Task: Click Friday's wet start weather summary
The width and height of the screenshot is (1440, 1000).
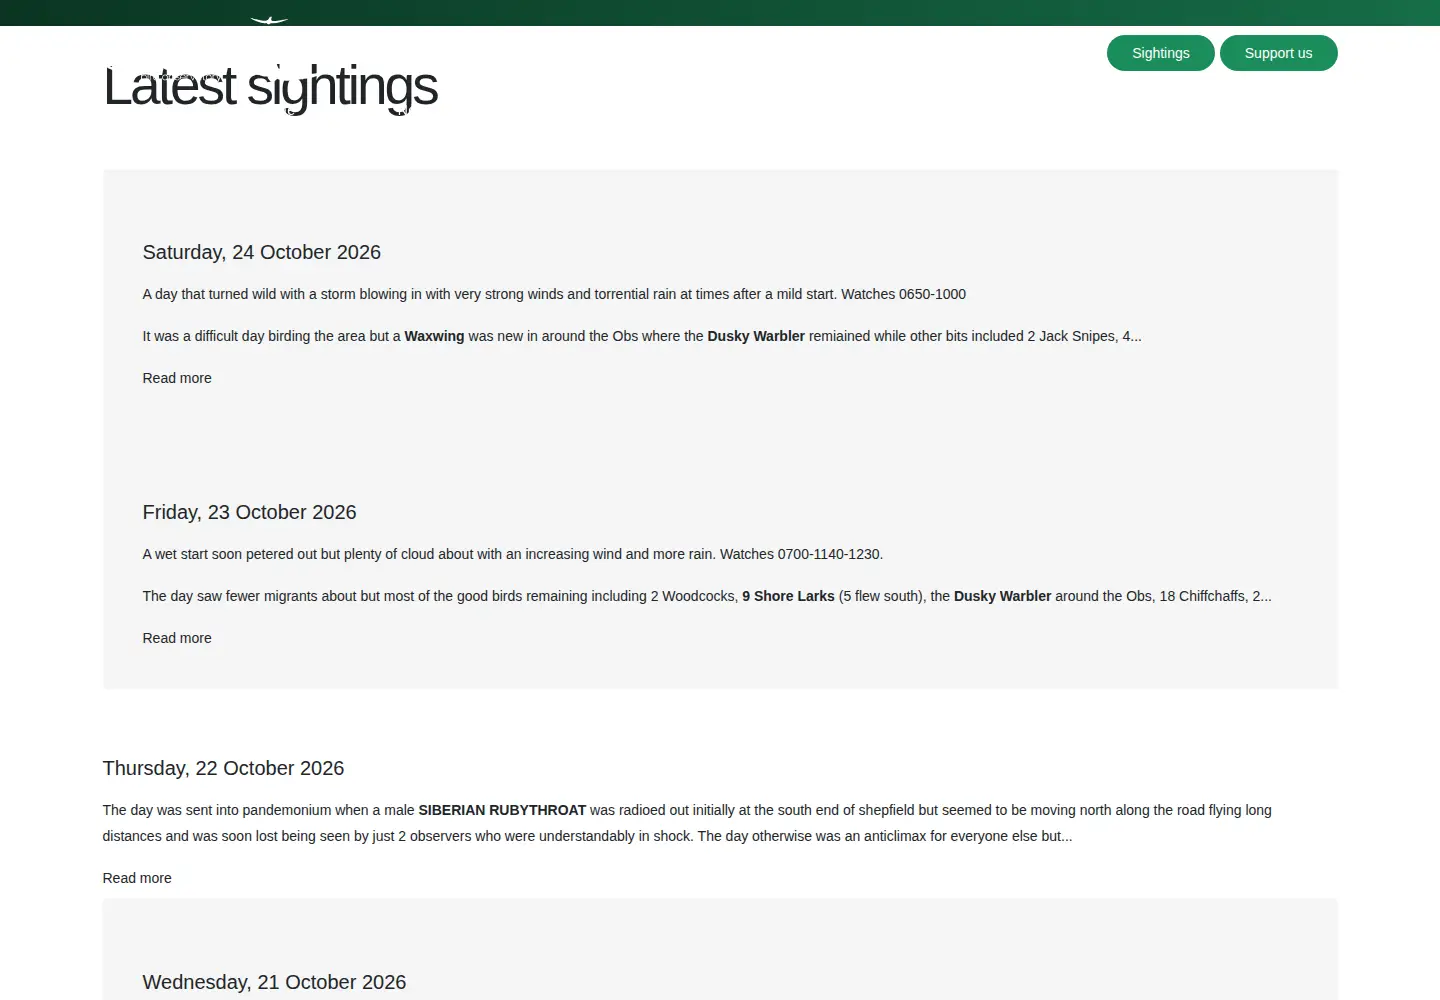Action: point(512,554)
